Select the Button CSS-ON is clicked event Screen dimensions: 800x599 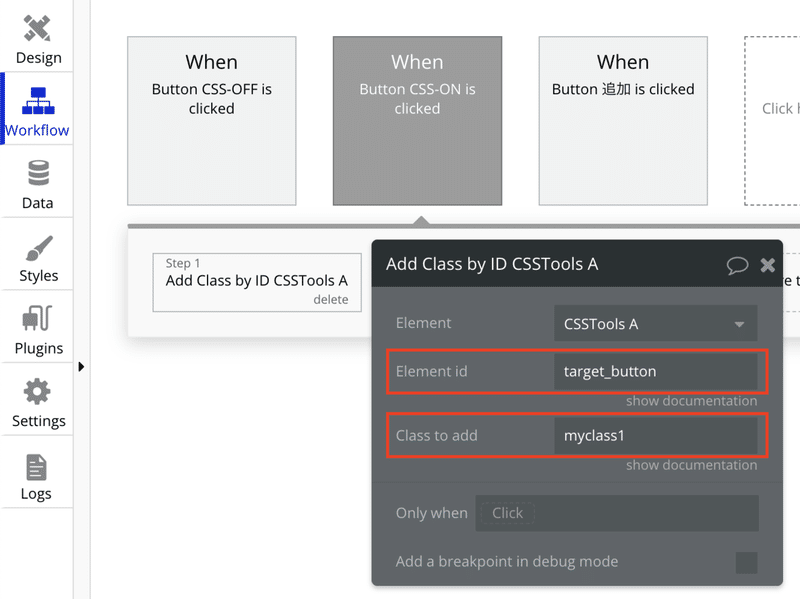click(x=417, y=121)
